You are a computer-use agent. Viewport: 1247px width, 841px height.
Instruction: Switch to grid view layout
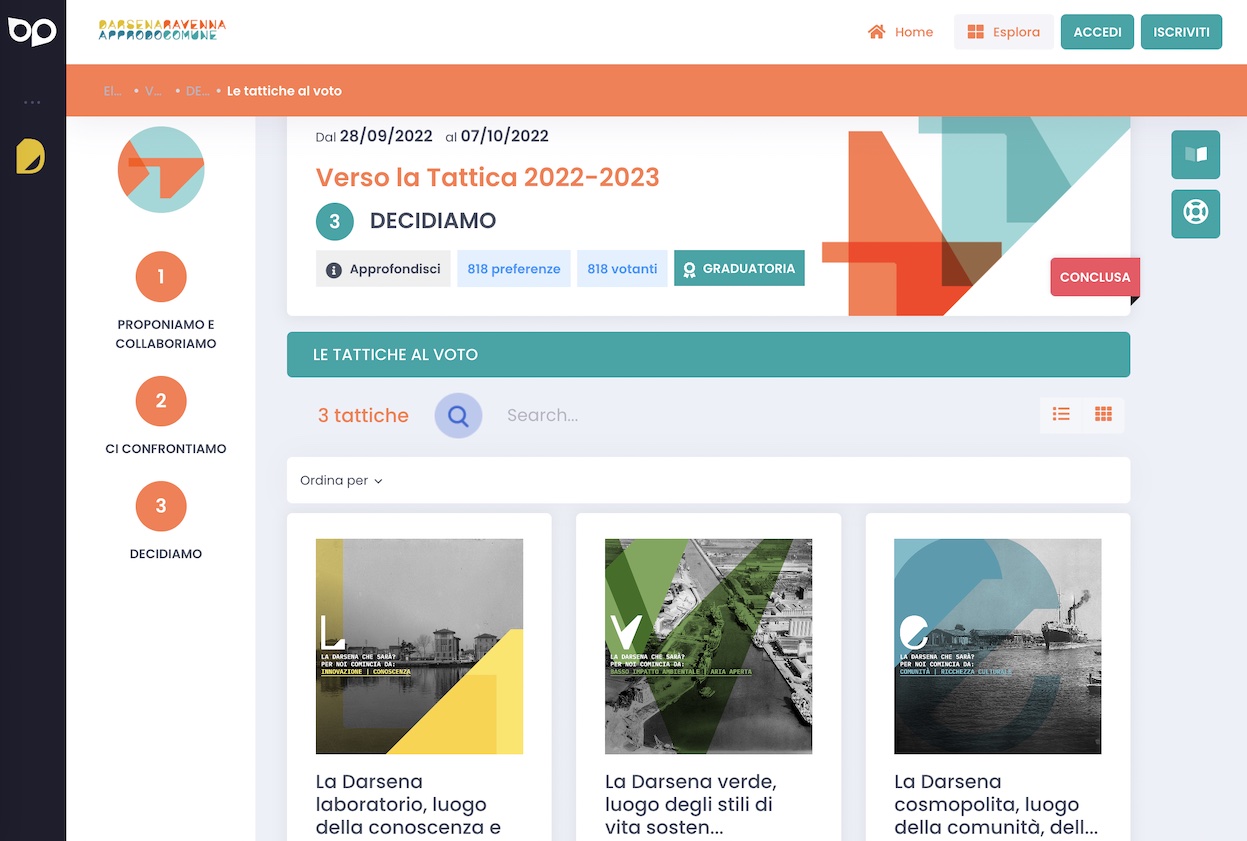coord(1103,414)
